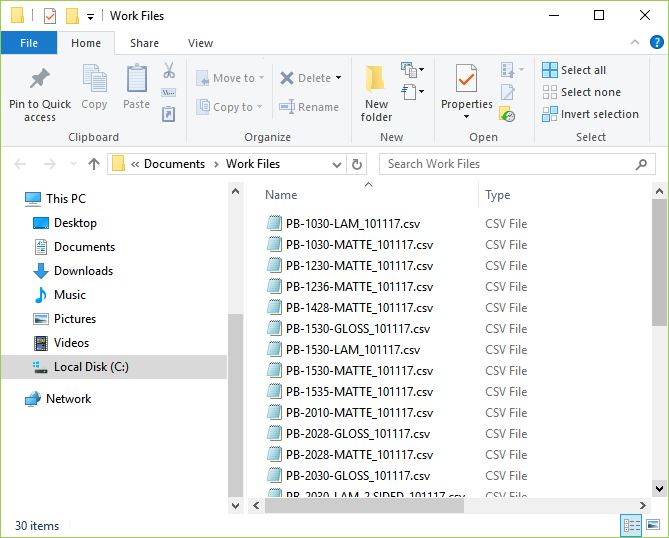
Task: Open Properties using the checkmark icon
Action: [466, 80]
